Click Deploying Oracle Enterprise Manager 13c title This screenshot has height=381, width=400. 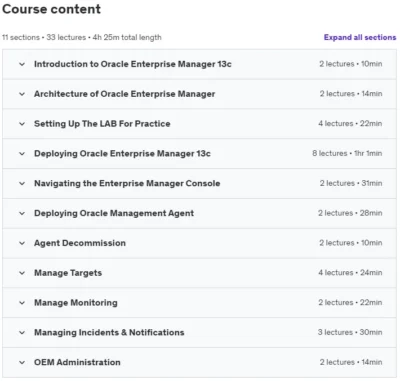122,154
